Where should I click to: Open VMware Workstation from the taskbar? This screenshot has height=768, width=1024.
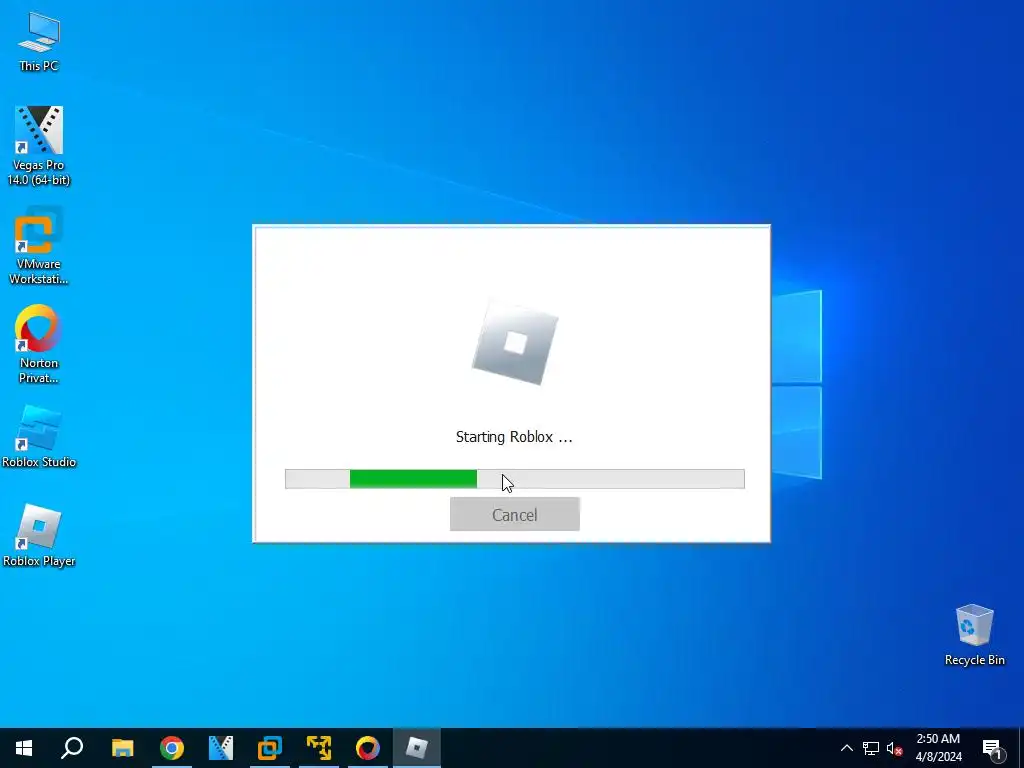pyautogui.click(x=270, y=748)
